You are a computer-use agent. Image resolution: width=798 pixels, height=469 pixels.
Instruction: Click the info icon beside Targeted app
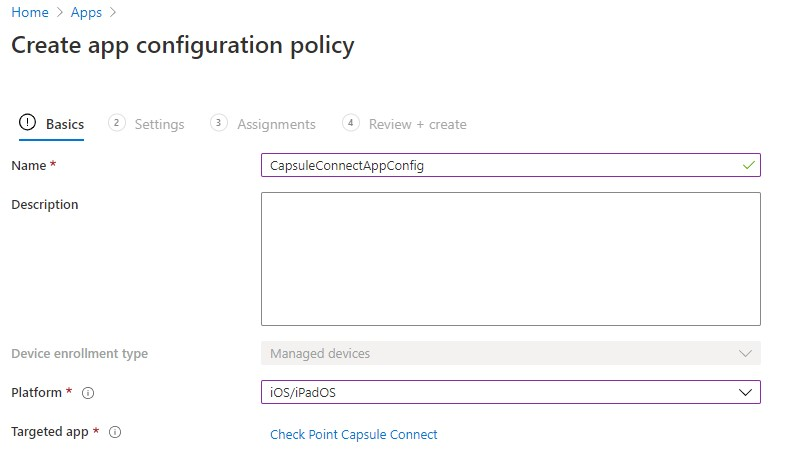[115, 432]
